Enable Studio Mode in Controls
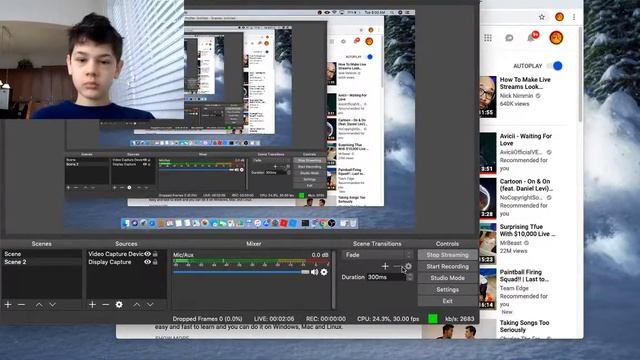 point(447,278)
